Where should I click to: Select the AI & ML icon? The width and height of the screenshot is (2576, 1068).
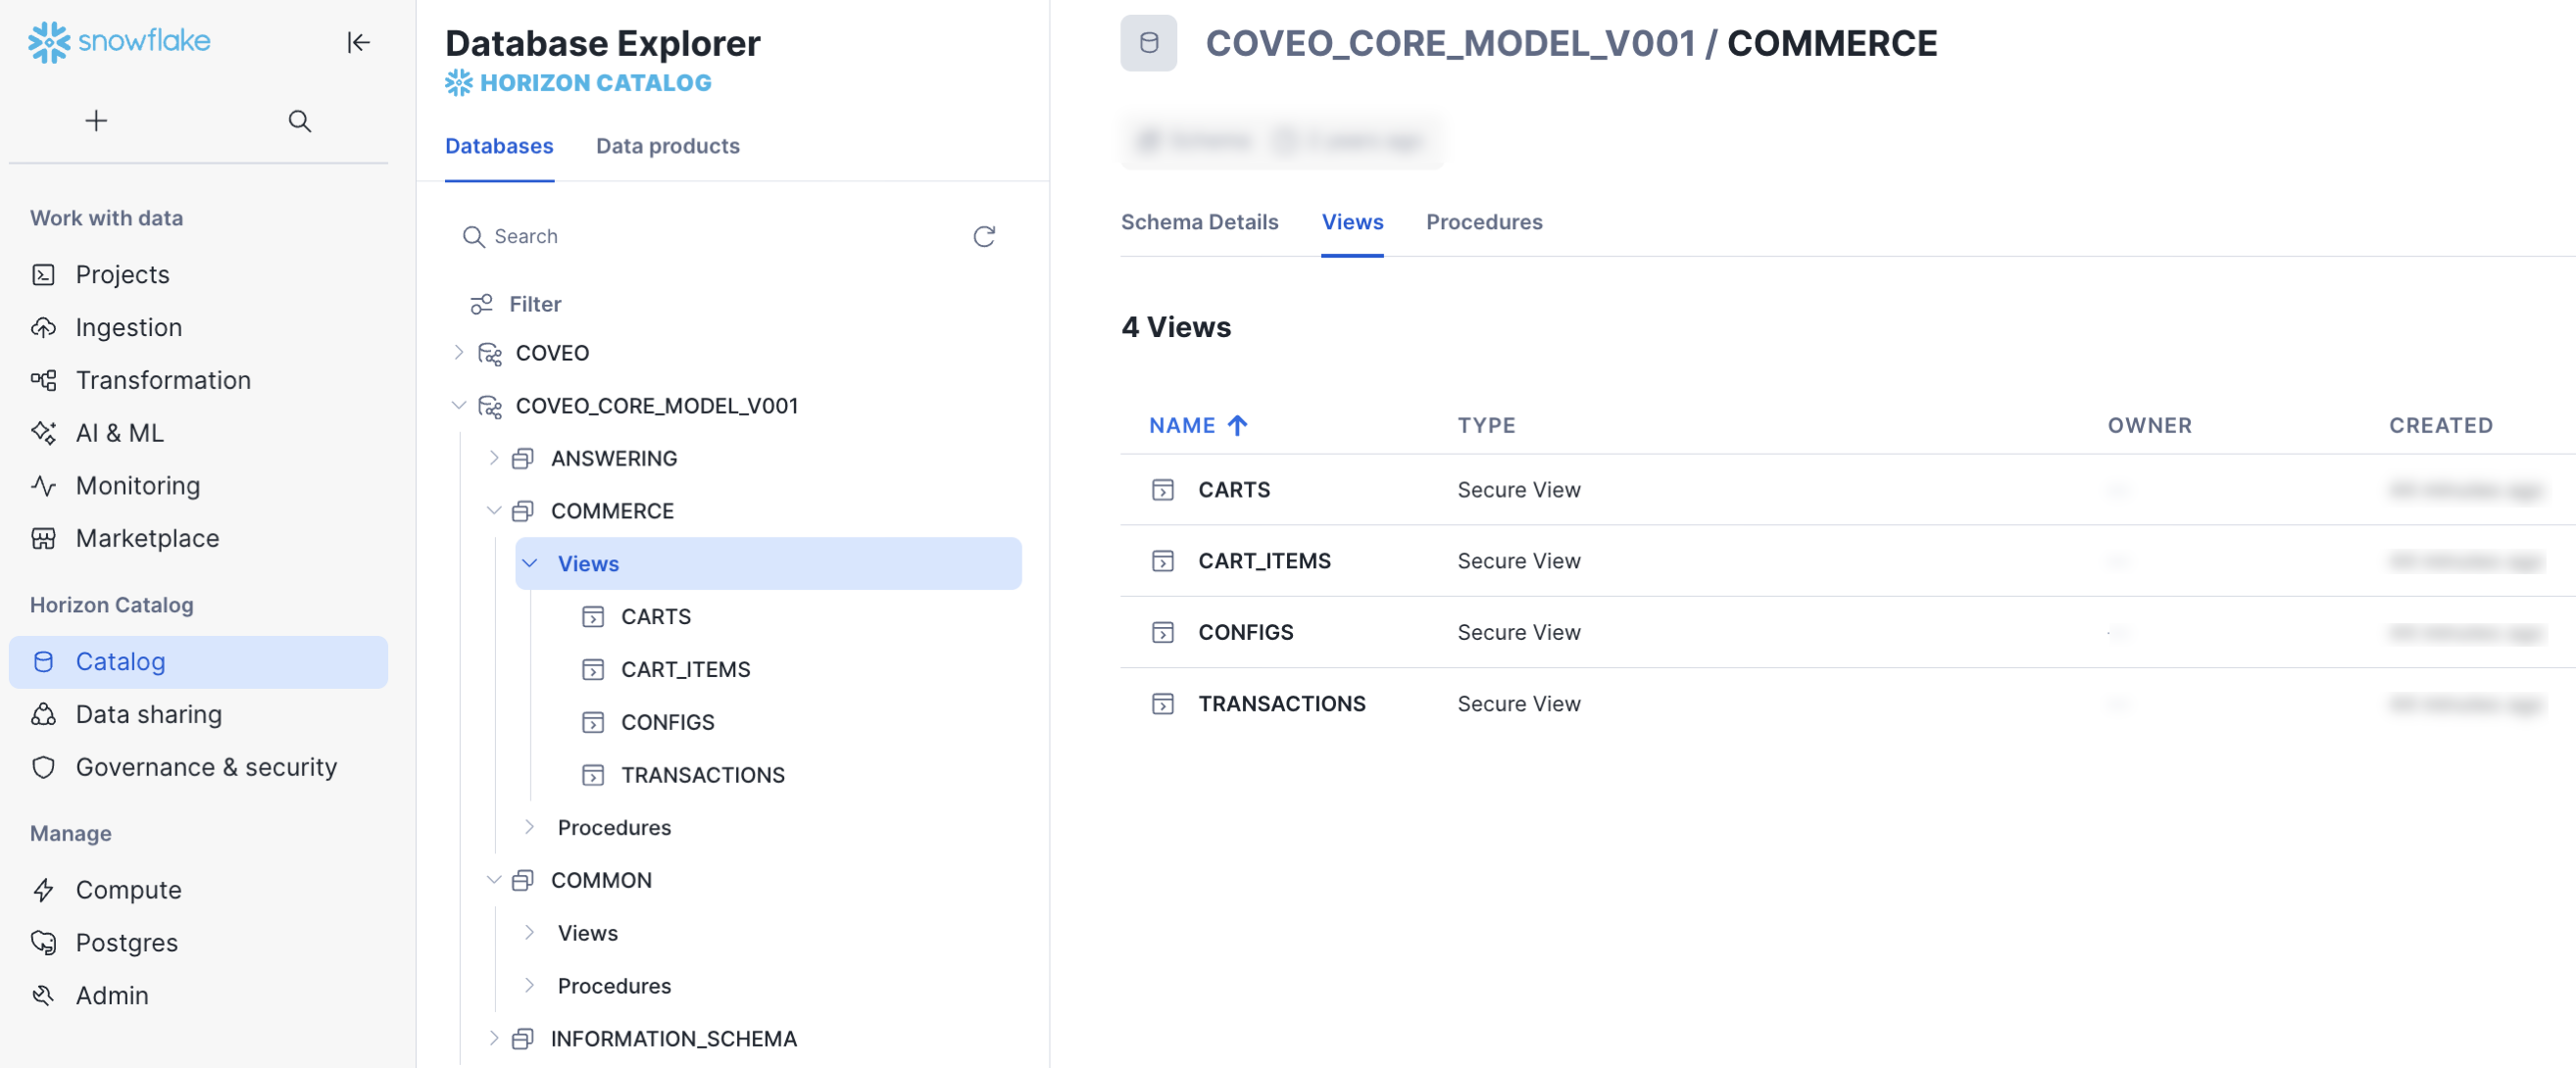click(x=44, y=432)
